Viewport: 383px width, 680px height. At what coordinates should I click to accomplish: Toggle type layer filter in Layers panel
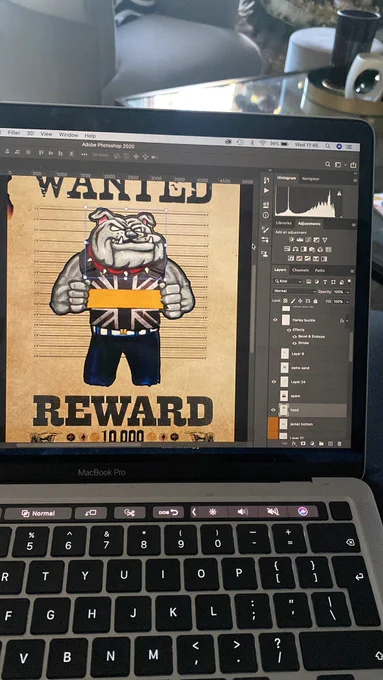pos(325,282)
